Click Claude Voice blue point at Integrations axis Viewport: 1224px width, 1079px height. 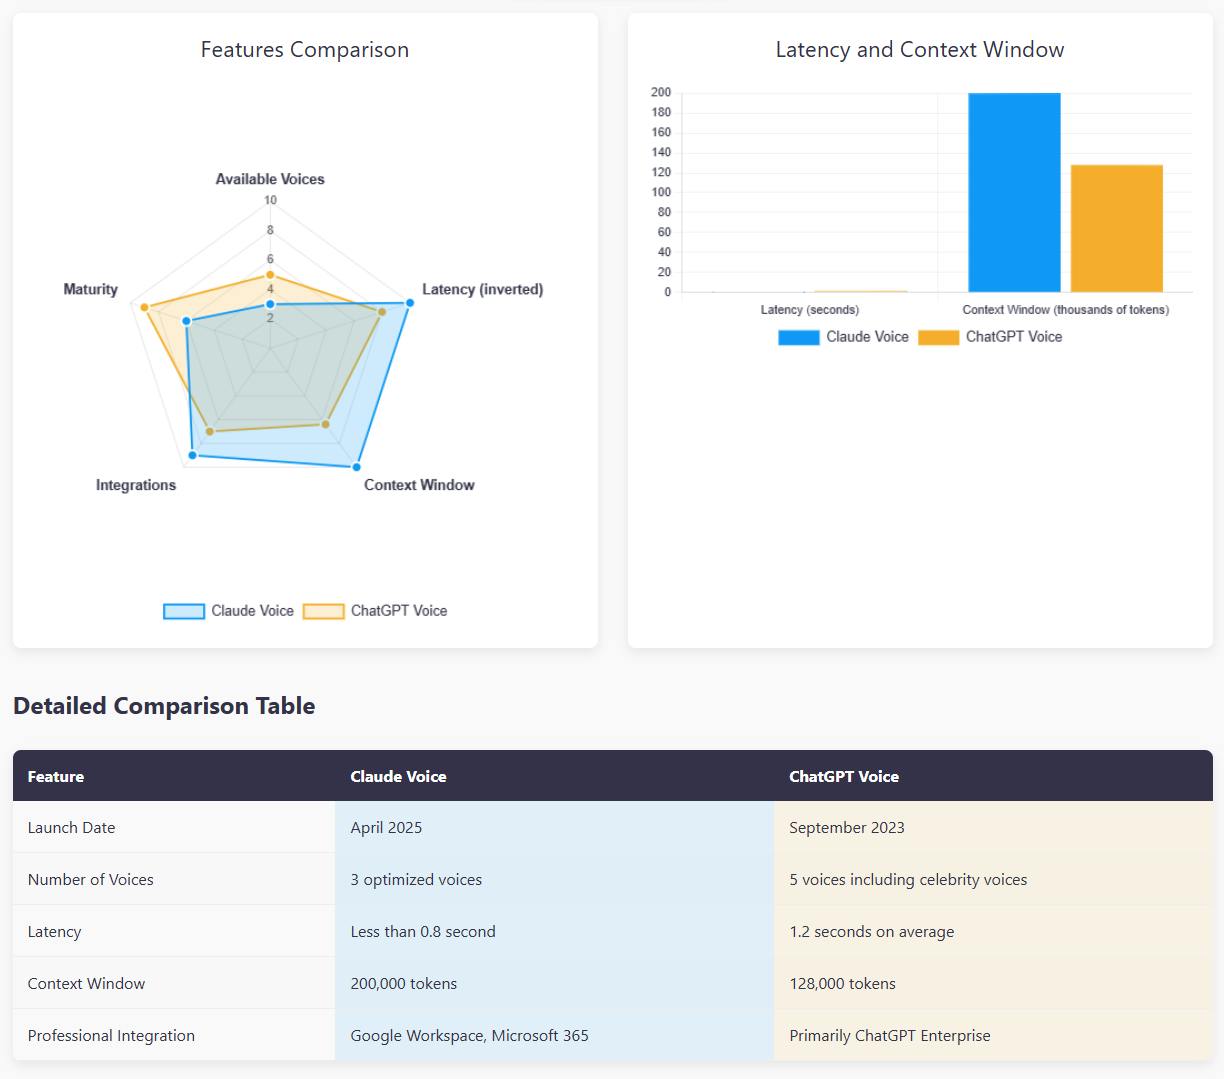coord(193,455)
